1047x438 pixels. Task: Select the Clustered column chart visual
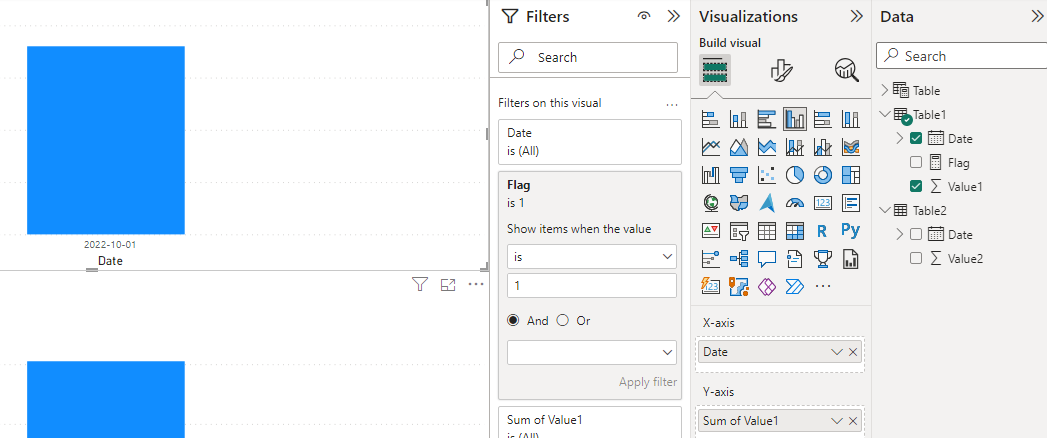point(795,120)
